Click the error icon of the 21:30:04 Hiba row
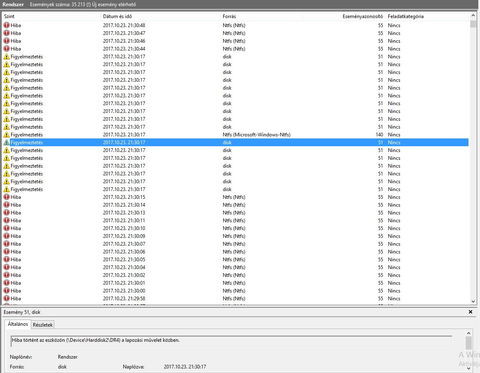Viewport: 480px width, 373px height. 6,267
